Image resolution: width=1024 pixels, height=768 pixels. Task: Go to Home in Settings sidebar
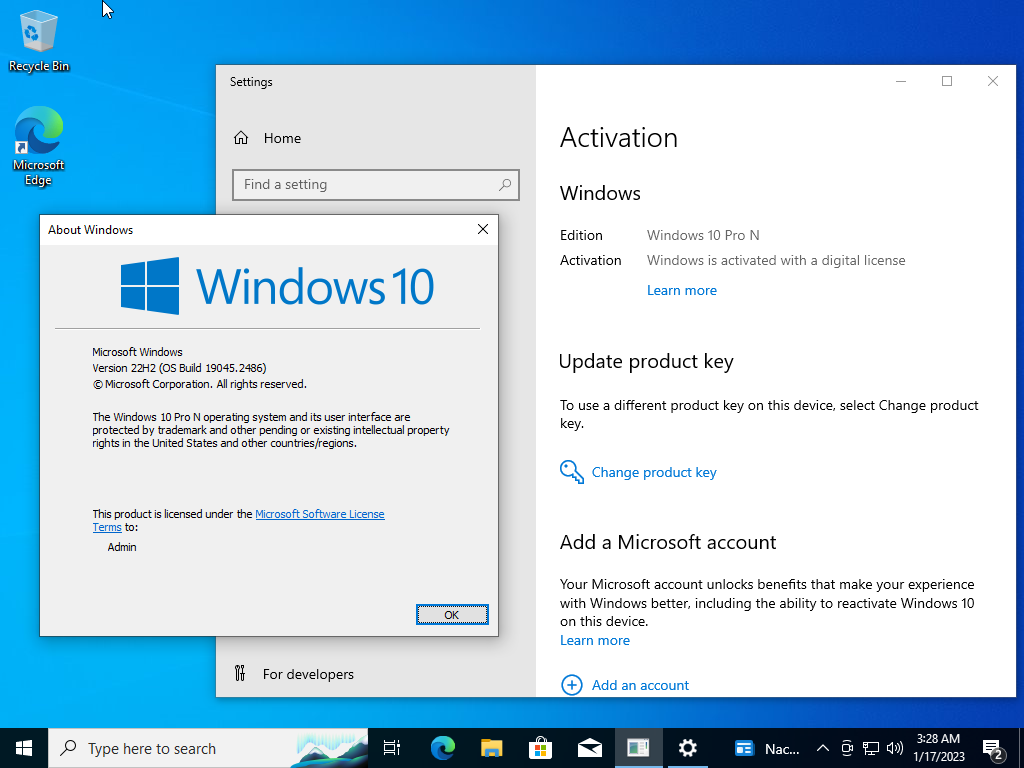click(x=267, y=138)
